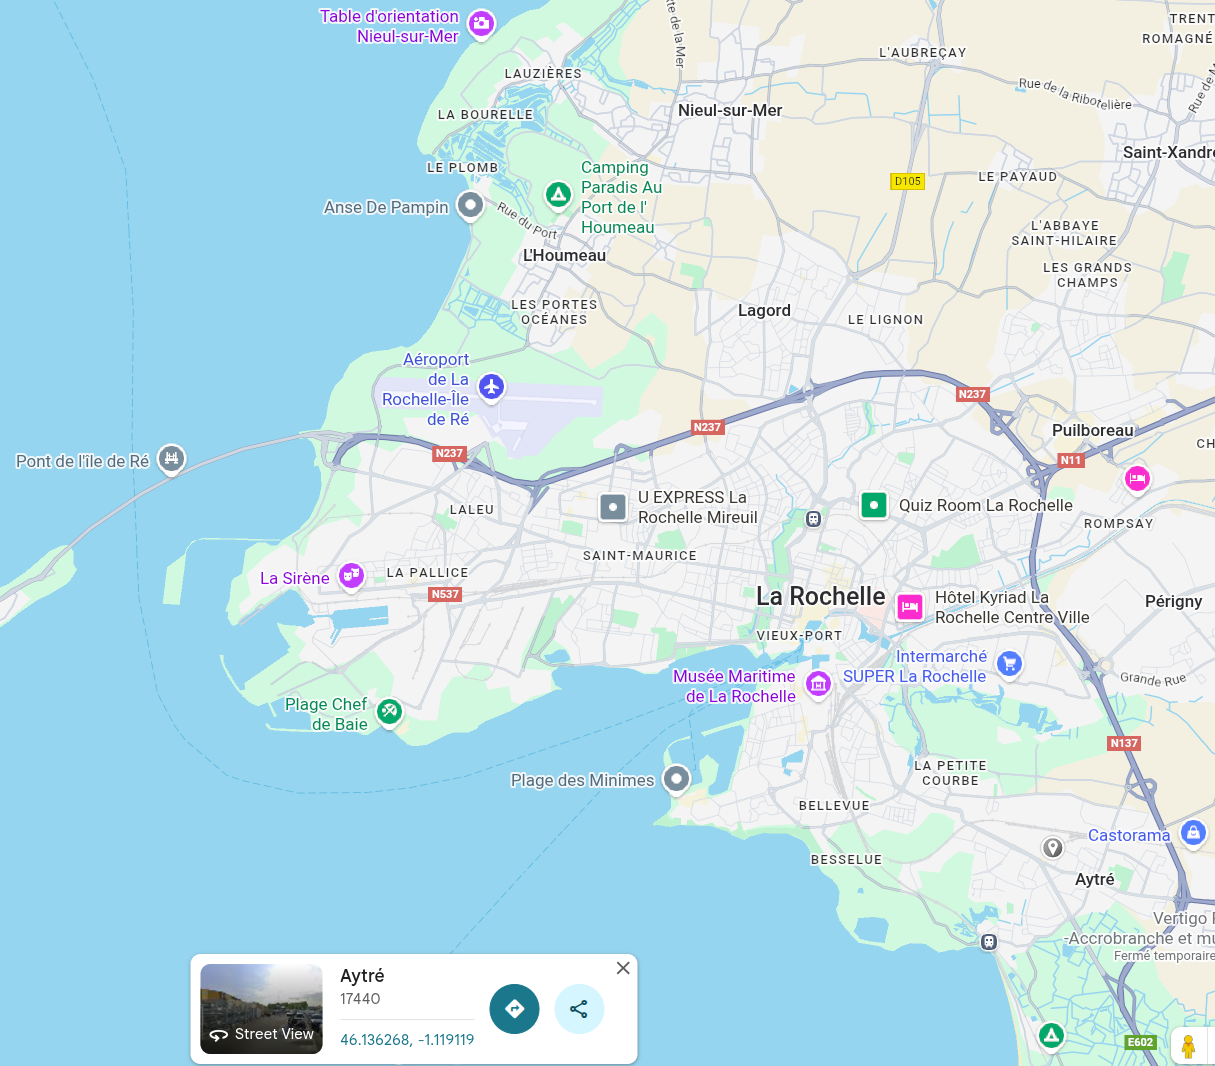Image resolution: width=1215 pixels, height=1066 pixels.
Task: Click the Table d'orientation camera icon
Action: pos(482,23)
